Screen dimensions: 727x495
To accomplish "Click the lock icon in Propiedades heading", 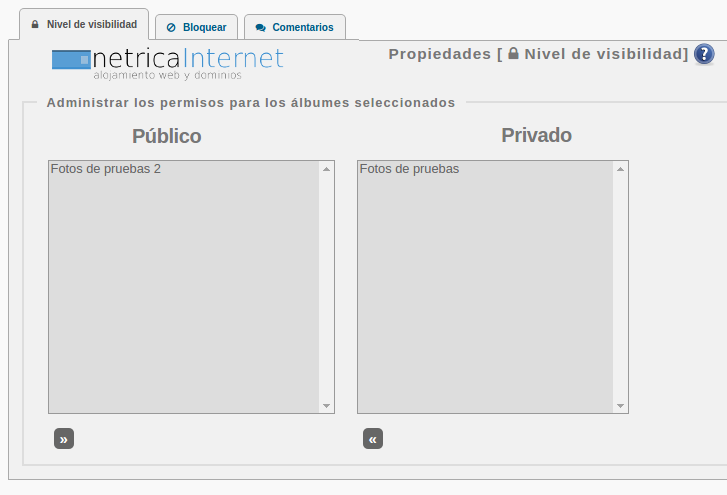I will [513, 53].
